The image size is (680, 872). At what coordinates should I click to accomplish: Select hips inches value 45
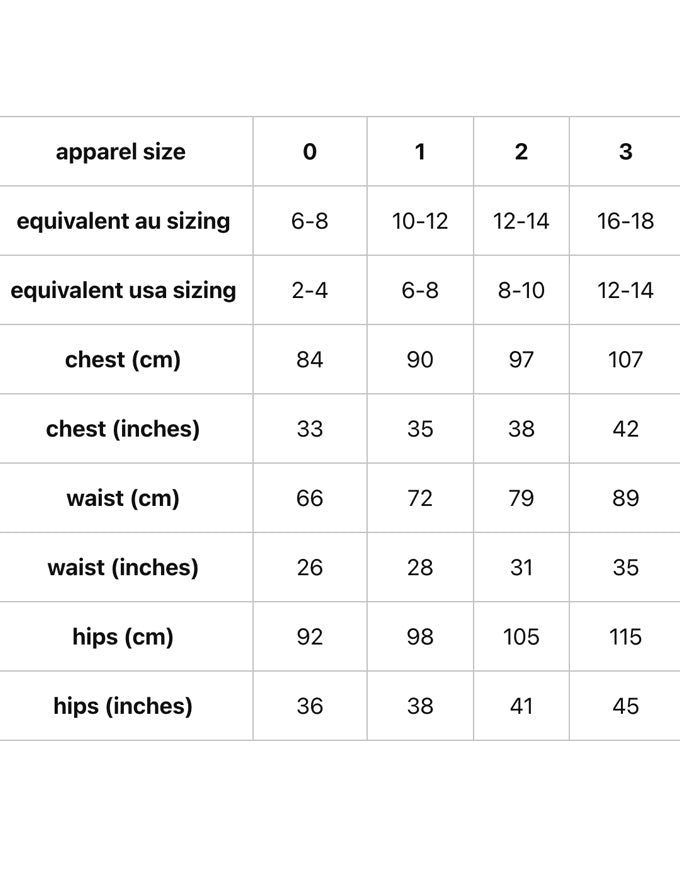(x=625, y=706)
